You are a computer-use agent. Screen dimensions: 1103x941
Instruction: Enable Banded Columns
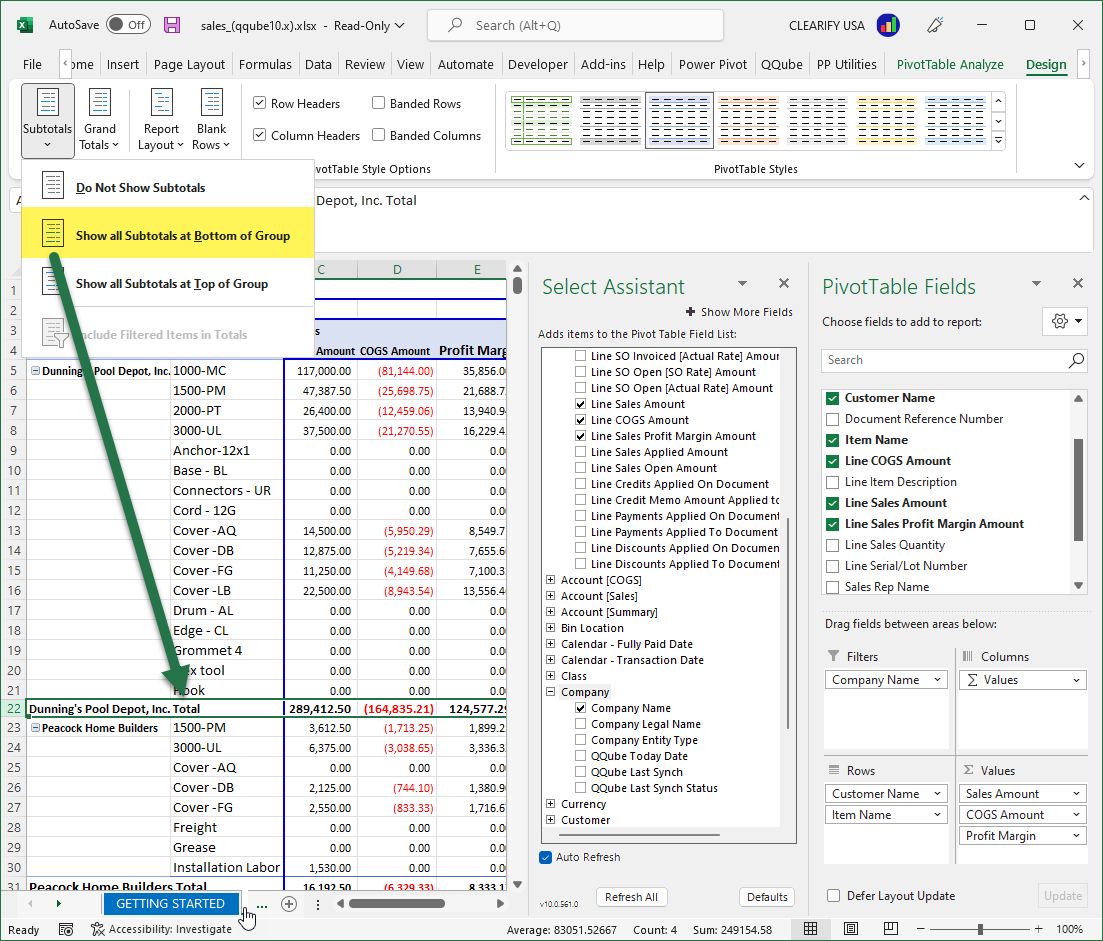[378, 135]
